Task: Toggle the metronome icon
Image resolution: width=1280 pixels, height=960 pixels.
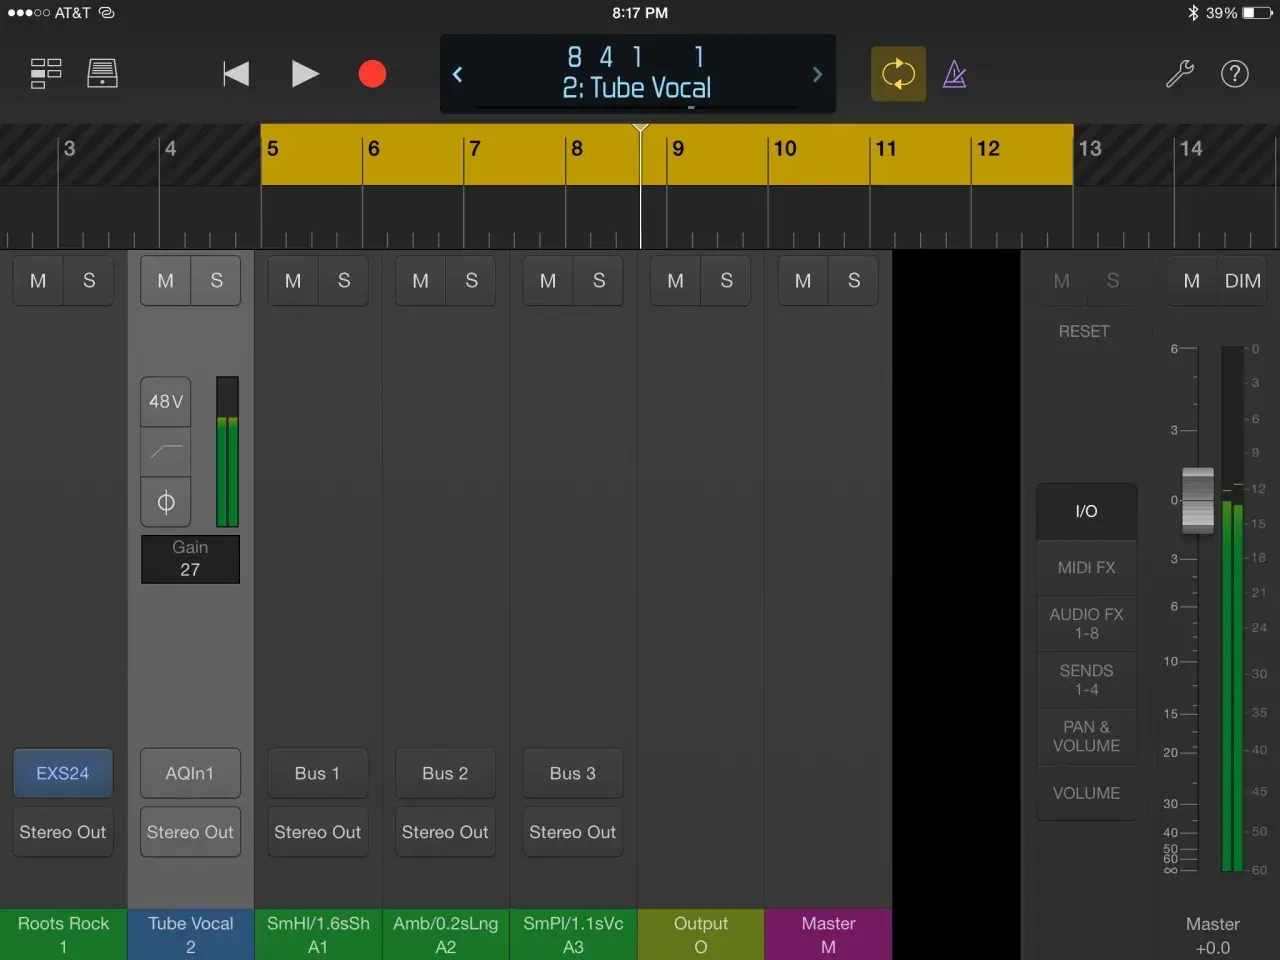Action: tap(955, 74)
